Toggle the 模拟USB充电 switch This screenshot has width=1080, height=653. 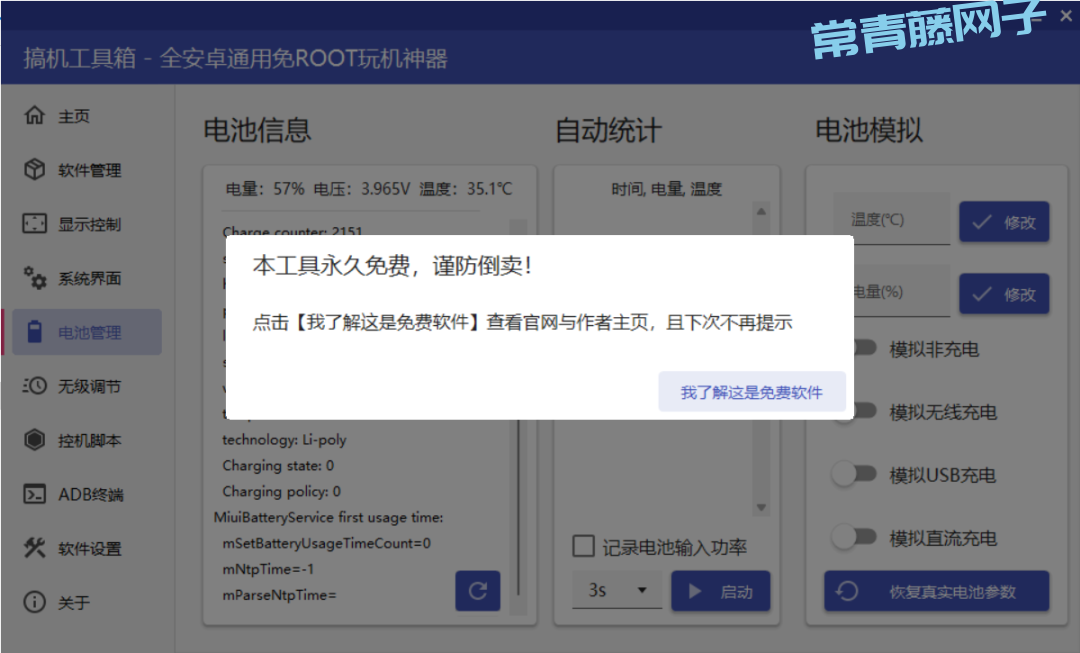coord(855,475)
